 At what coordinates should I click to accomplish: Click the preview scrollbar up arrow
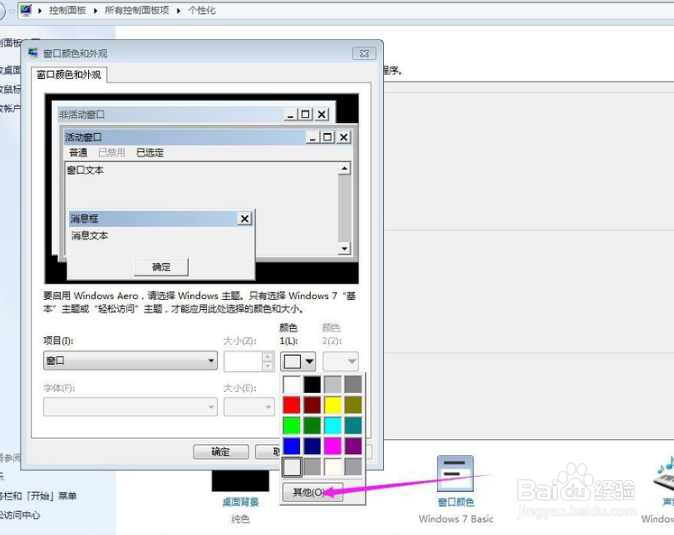(x=344, y=168)
